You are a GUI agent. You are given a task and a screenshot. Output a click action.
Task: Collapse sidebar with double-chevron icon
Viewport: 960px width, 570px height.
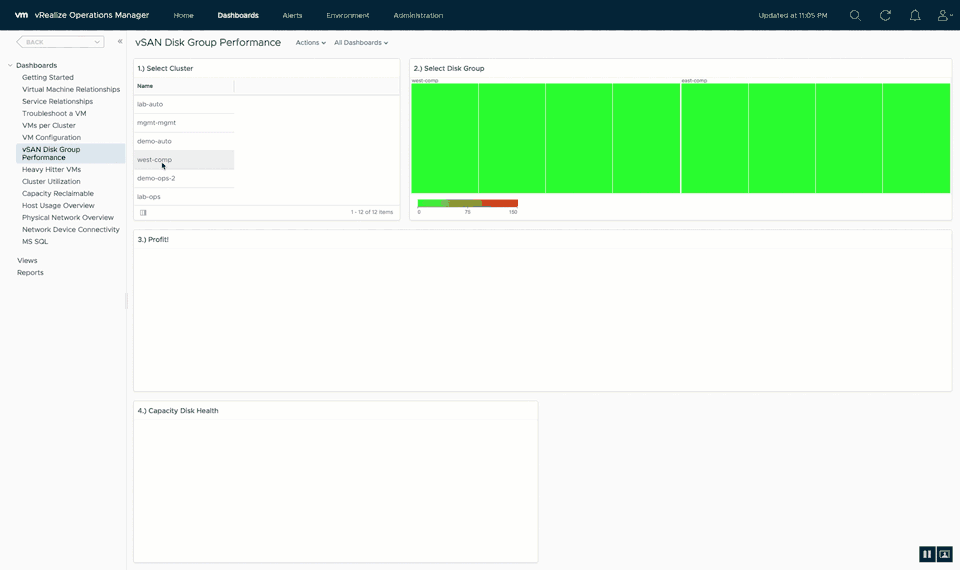pos(120,42)
